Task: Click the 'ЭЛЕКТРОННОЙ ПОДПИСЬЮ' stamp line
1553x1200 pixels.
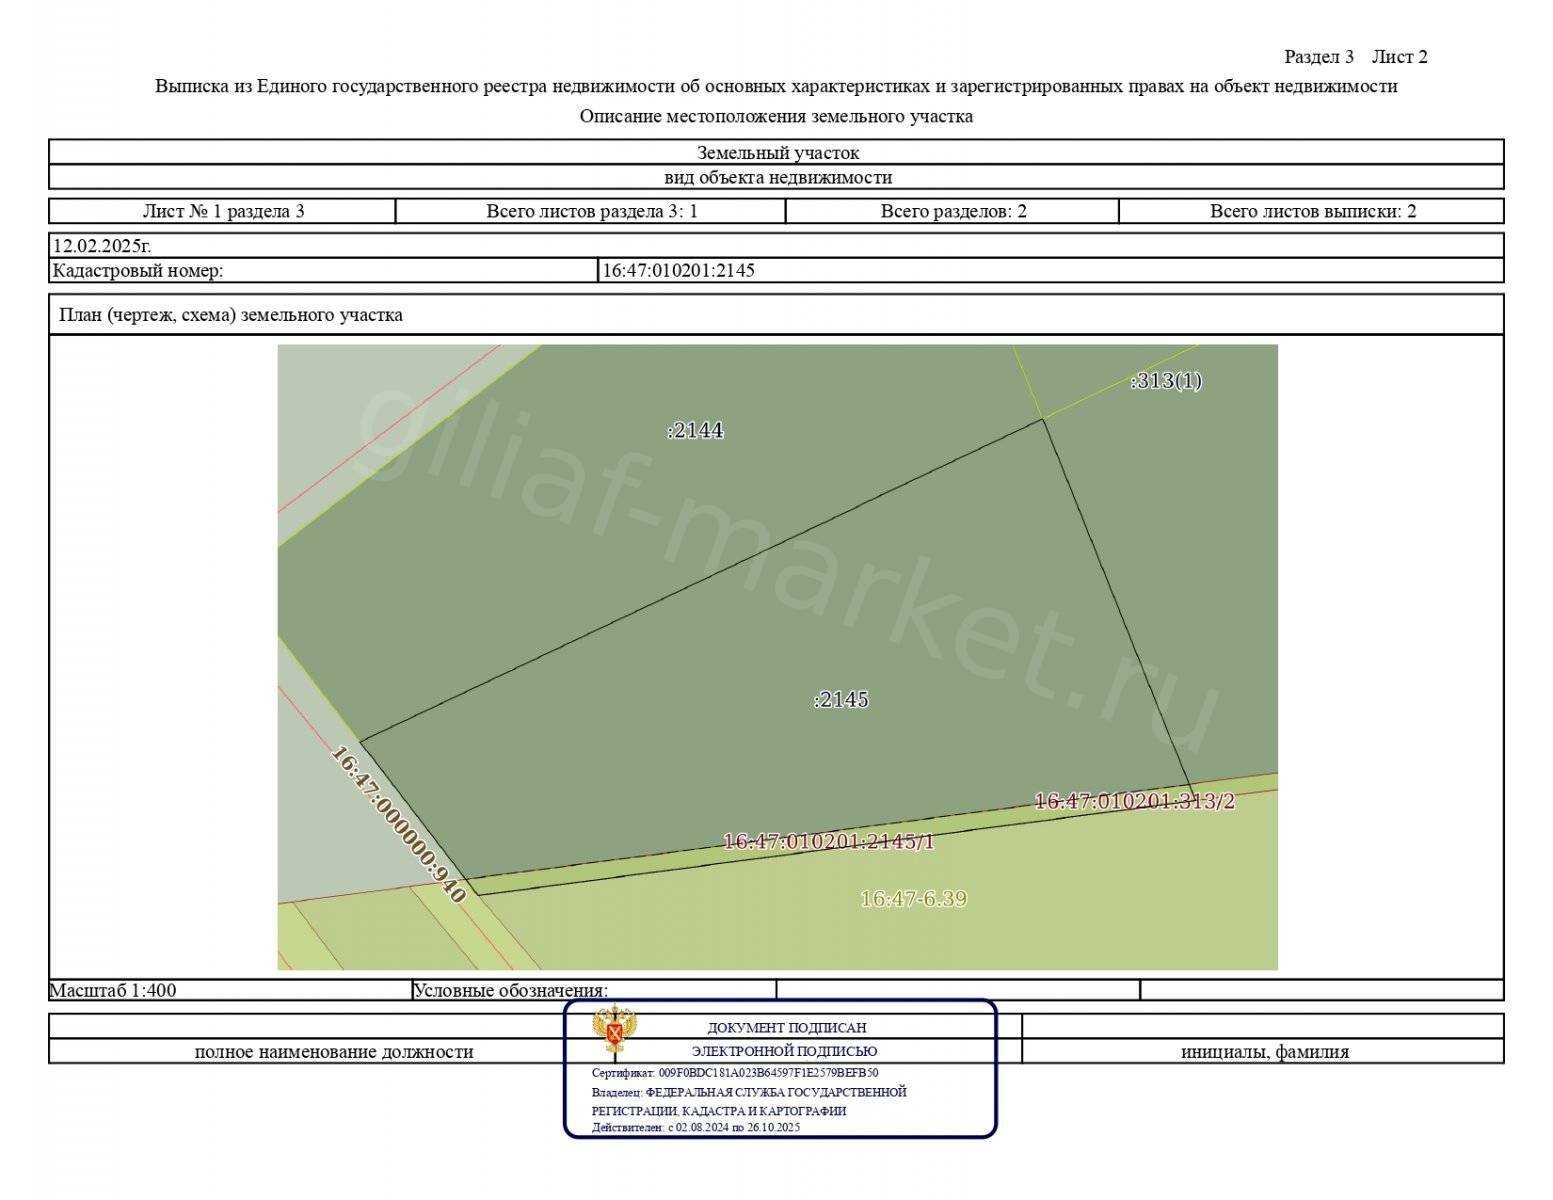Action: (784, 1051)
